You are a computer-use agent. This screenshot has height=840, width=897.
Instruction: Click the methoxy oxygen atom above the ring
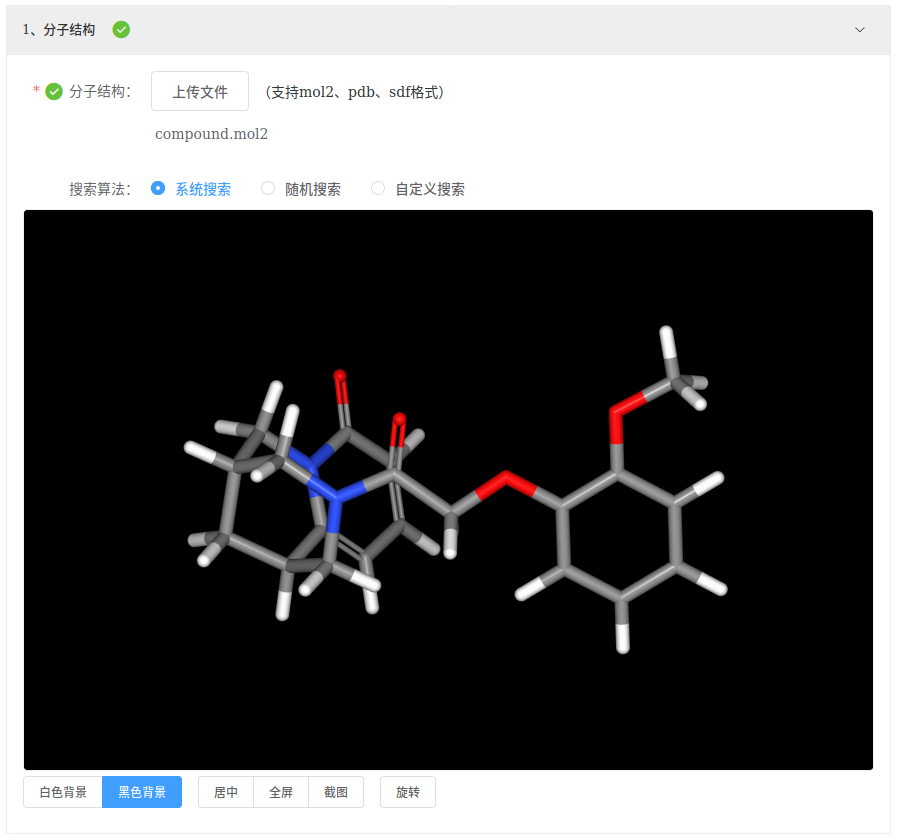620,408
